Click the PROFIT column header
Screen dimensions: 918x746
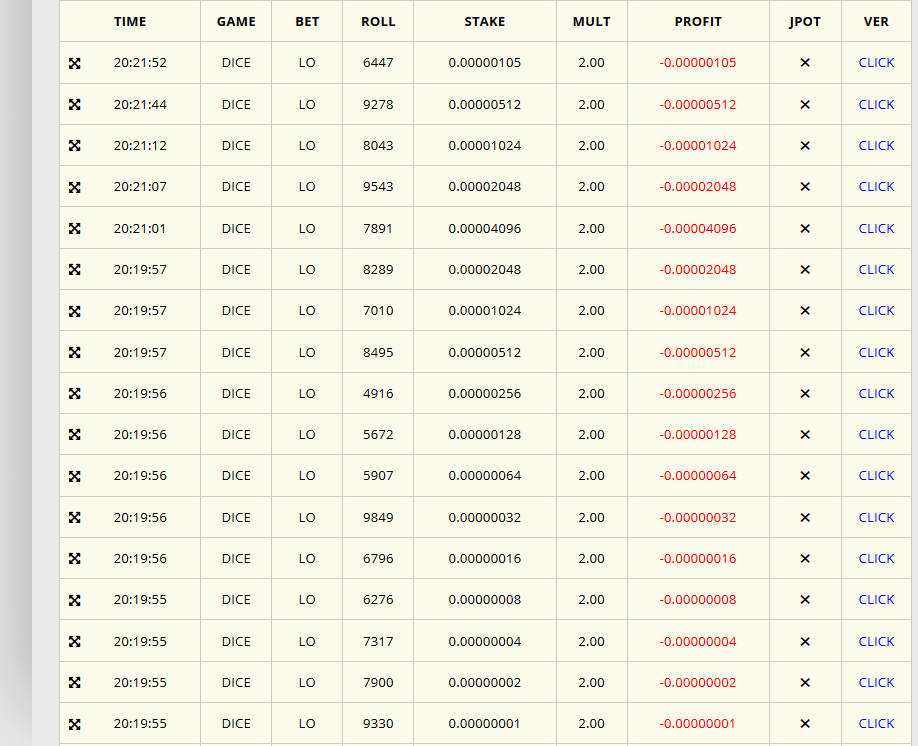point(698,22)
